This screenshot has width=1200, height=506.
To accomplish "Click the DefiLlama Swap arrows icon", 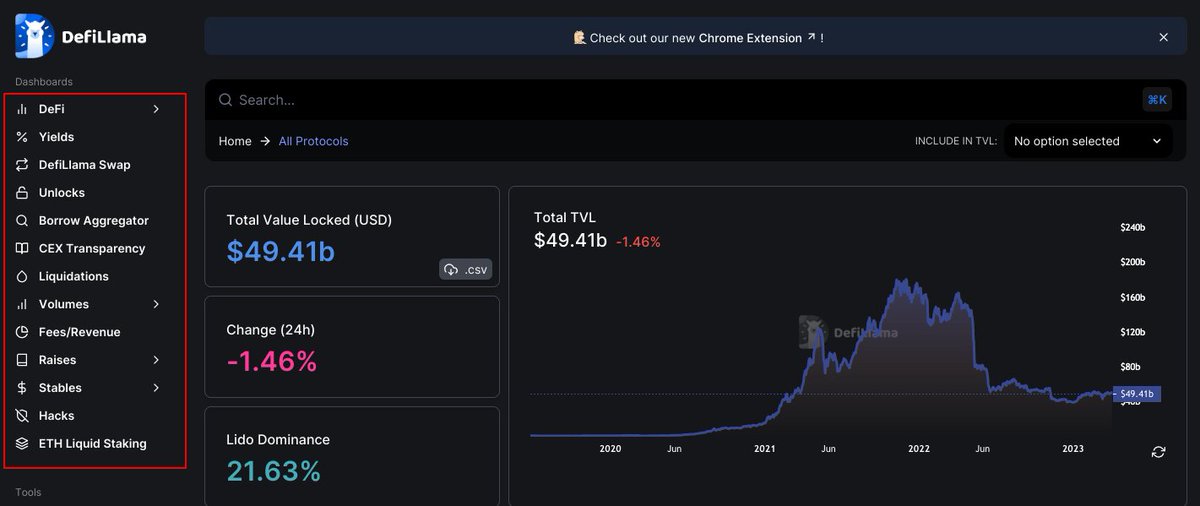I will [x=22, y=165].
